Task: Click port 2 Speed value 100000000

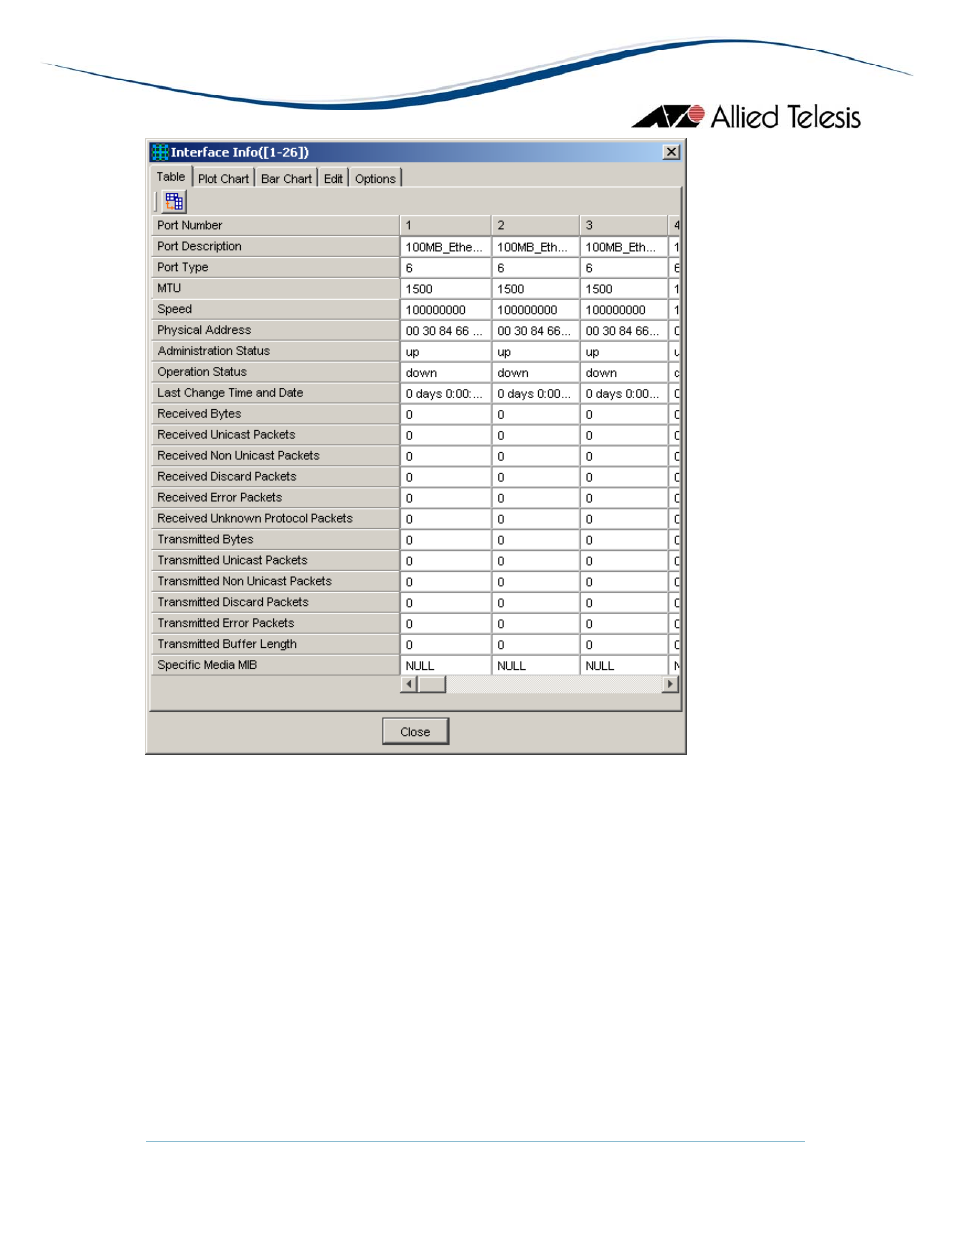Action: click(x=535, y=310)
